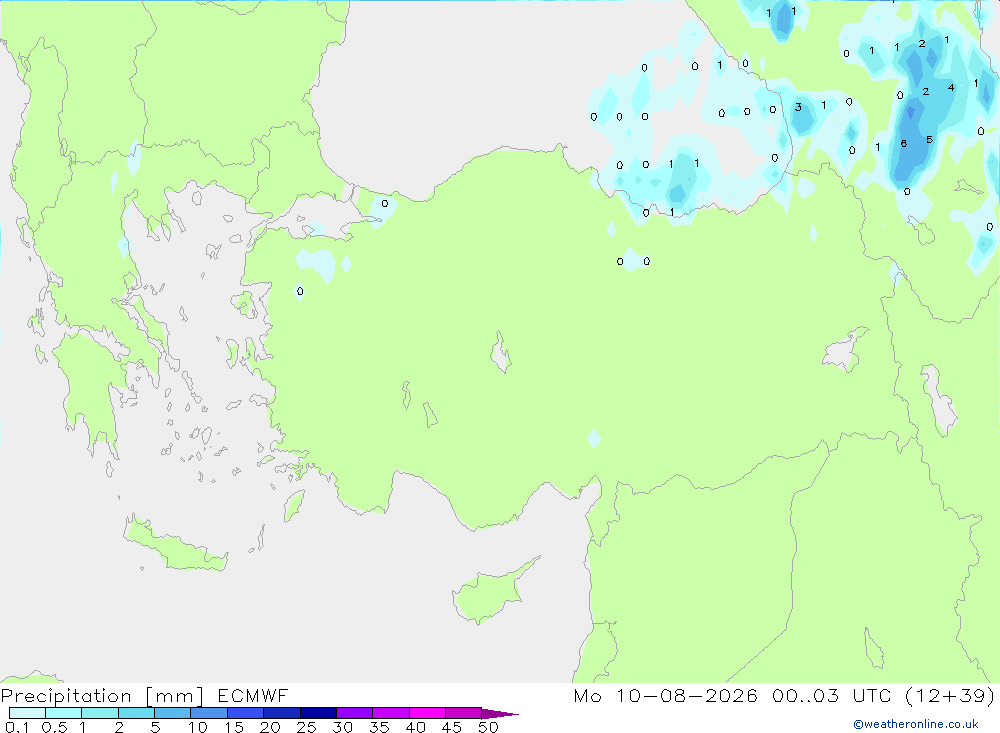The height and width of the screenshot is (733, 1000).
Task: Click the Precipitation [mm] ECMWF title
Action: point(145,695)
